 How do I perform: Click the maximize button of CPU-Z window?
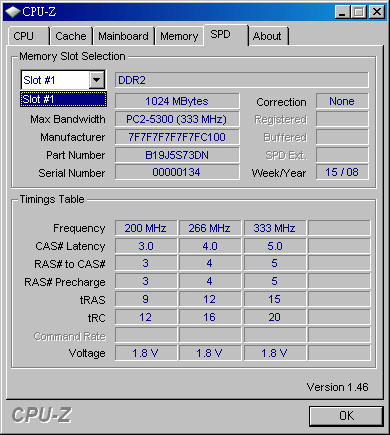[x=359, y=12]
